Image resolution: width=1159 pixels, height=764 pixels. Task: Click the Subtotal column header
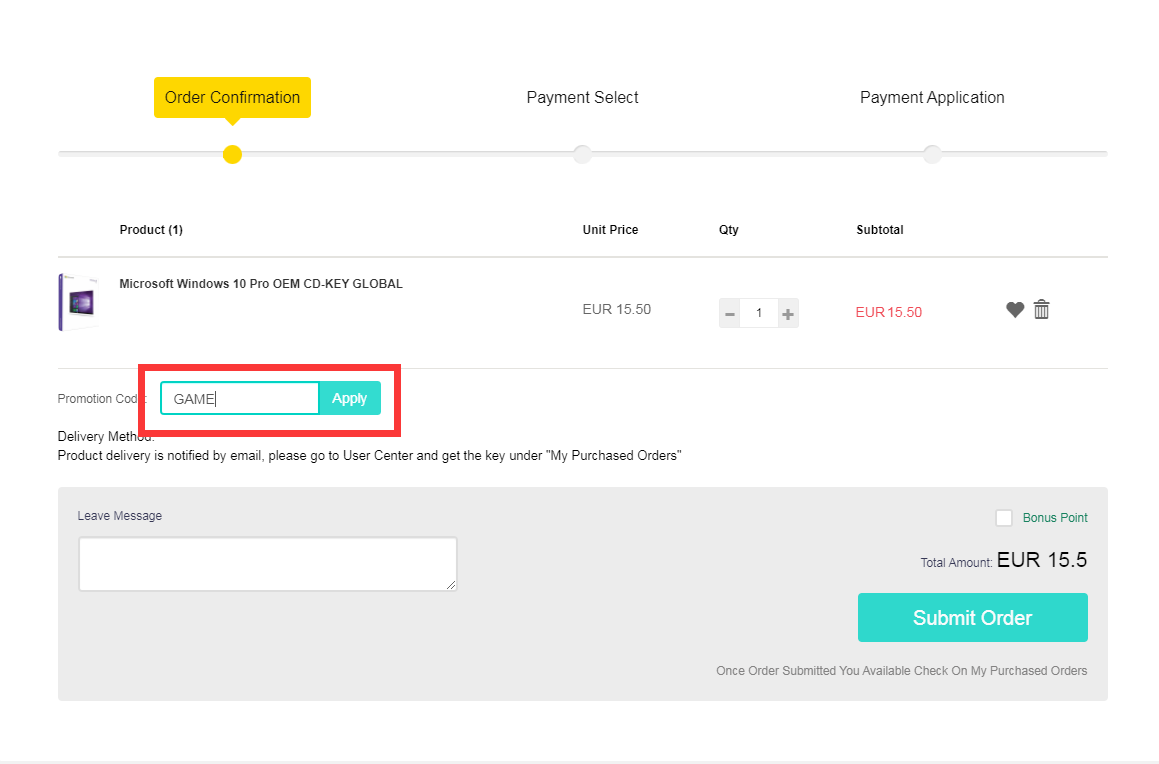click(x=880, y=230)
